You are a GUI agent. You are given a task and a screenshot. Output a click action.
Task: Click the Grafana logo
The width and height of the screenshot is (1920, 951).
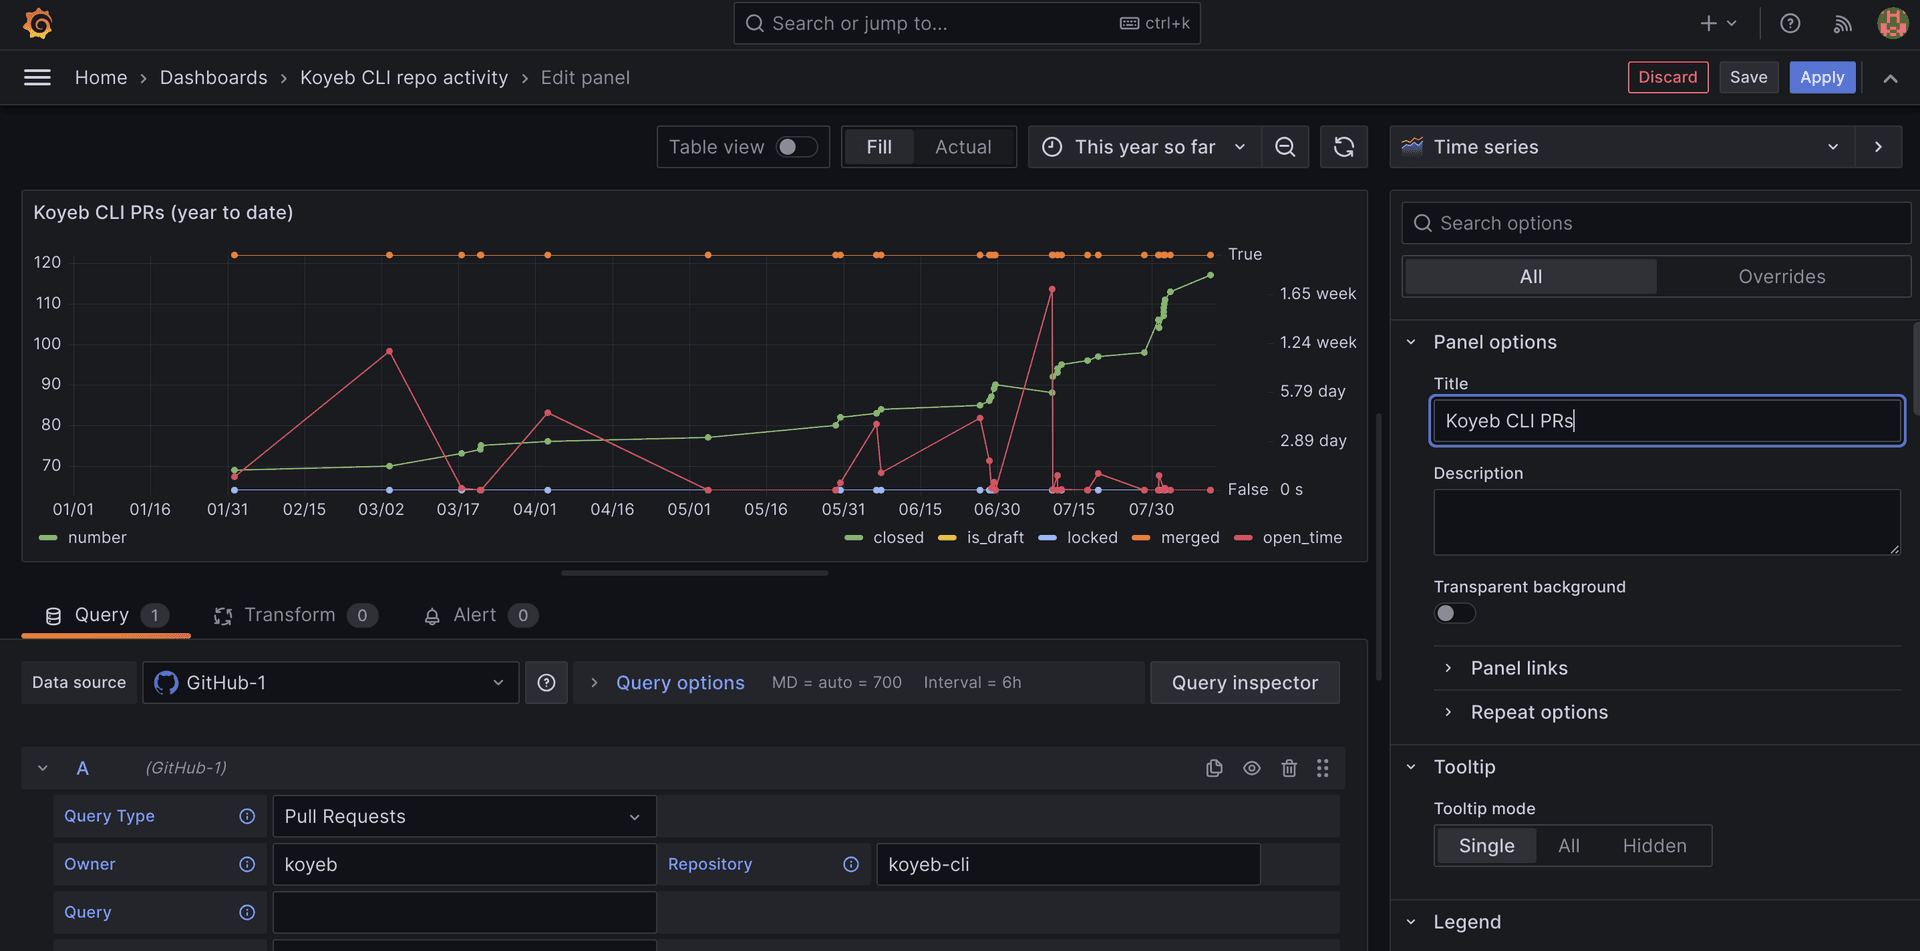click(38, 22)
